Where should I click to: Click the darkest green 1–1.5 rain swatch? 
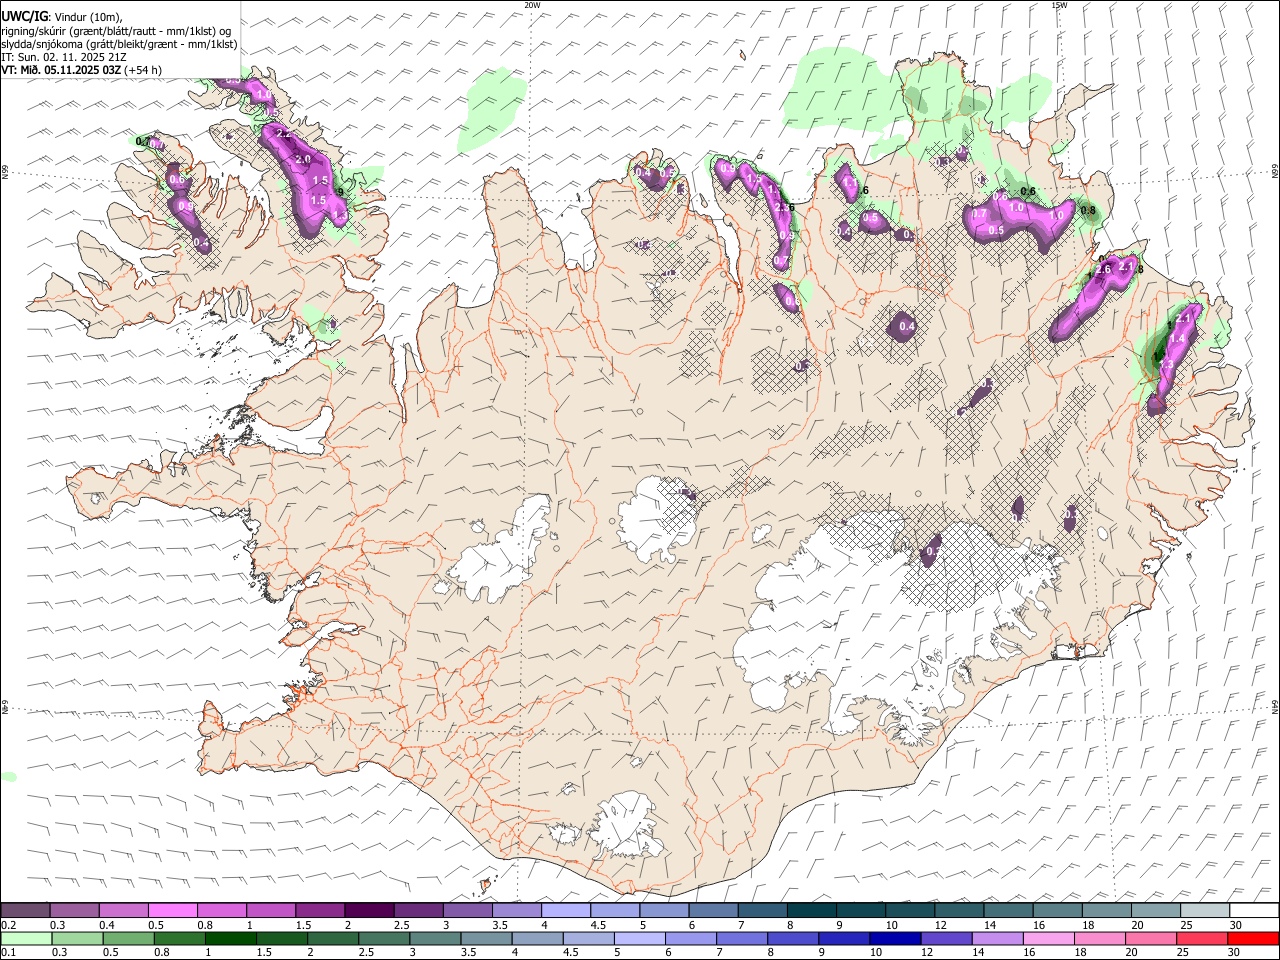(230, 938)
